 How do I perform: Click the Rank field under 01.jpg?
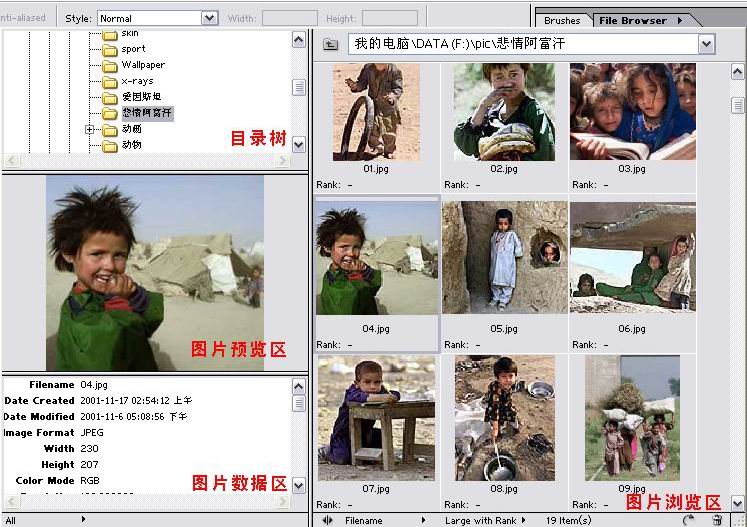334,185
